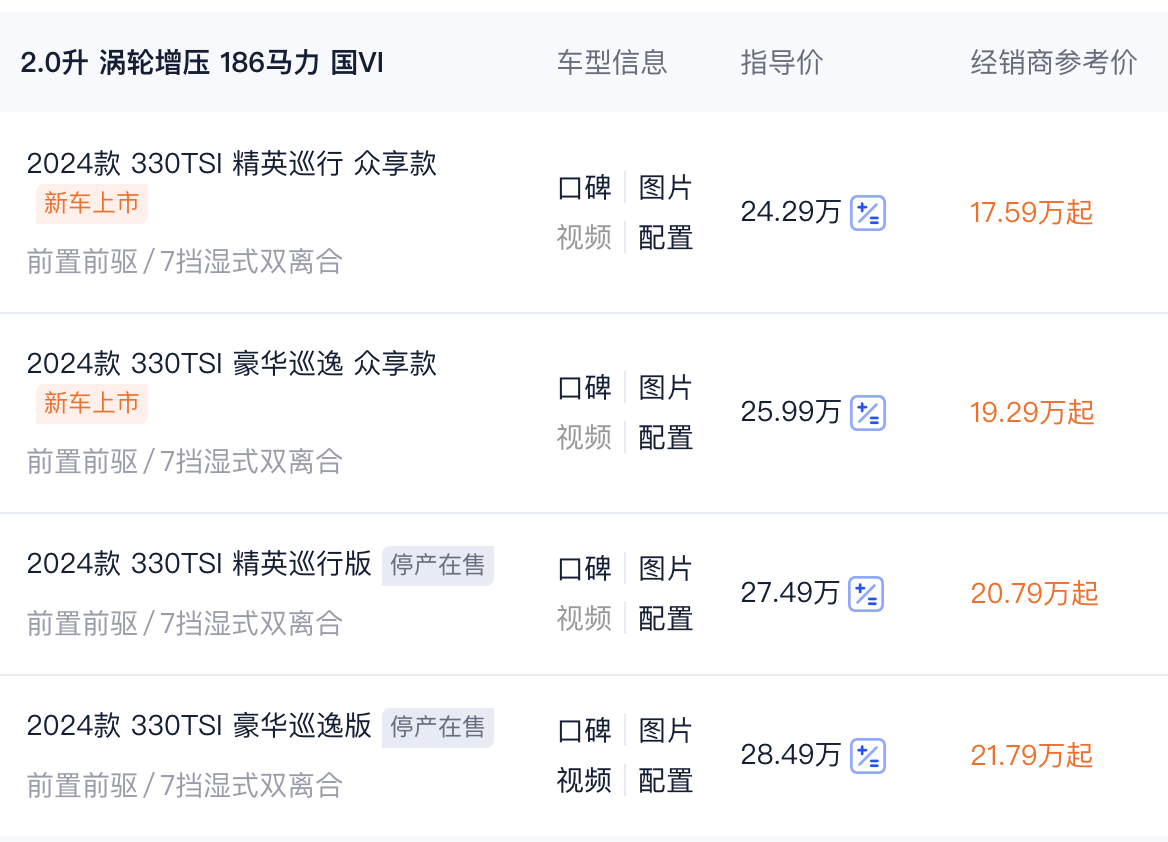The width and height of the screenshot is (1168, 842).
Task: Open 配置 for 330TSI 精英巡行版
Action: [x=666, y=619]
